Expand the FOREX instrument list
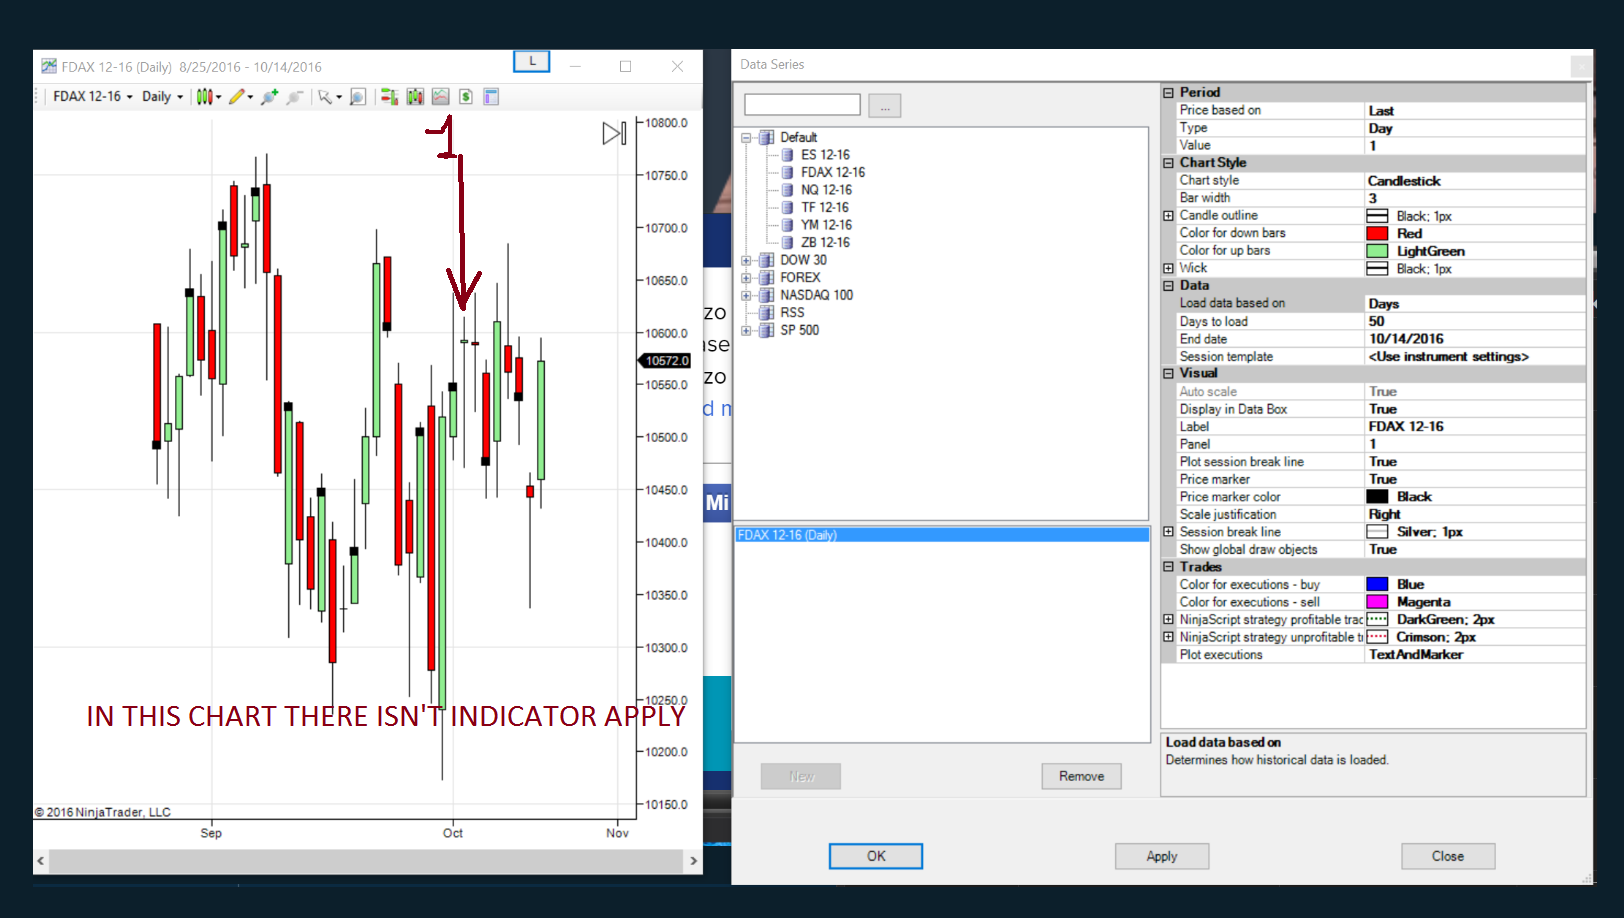The width and height of the screenshot is (1624, 918). pos(746,278)
